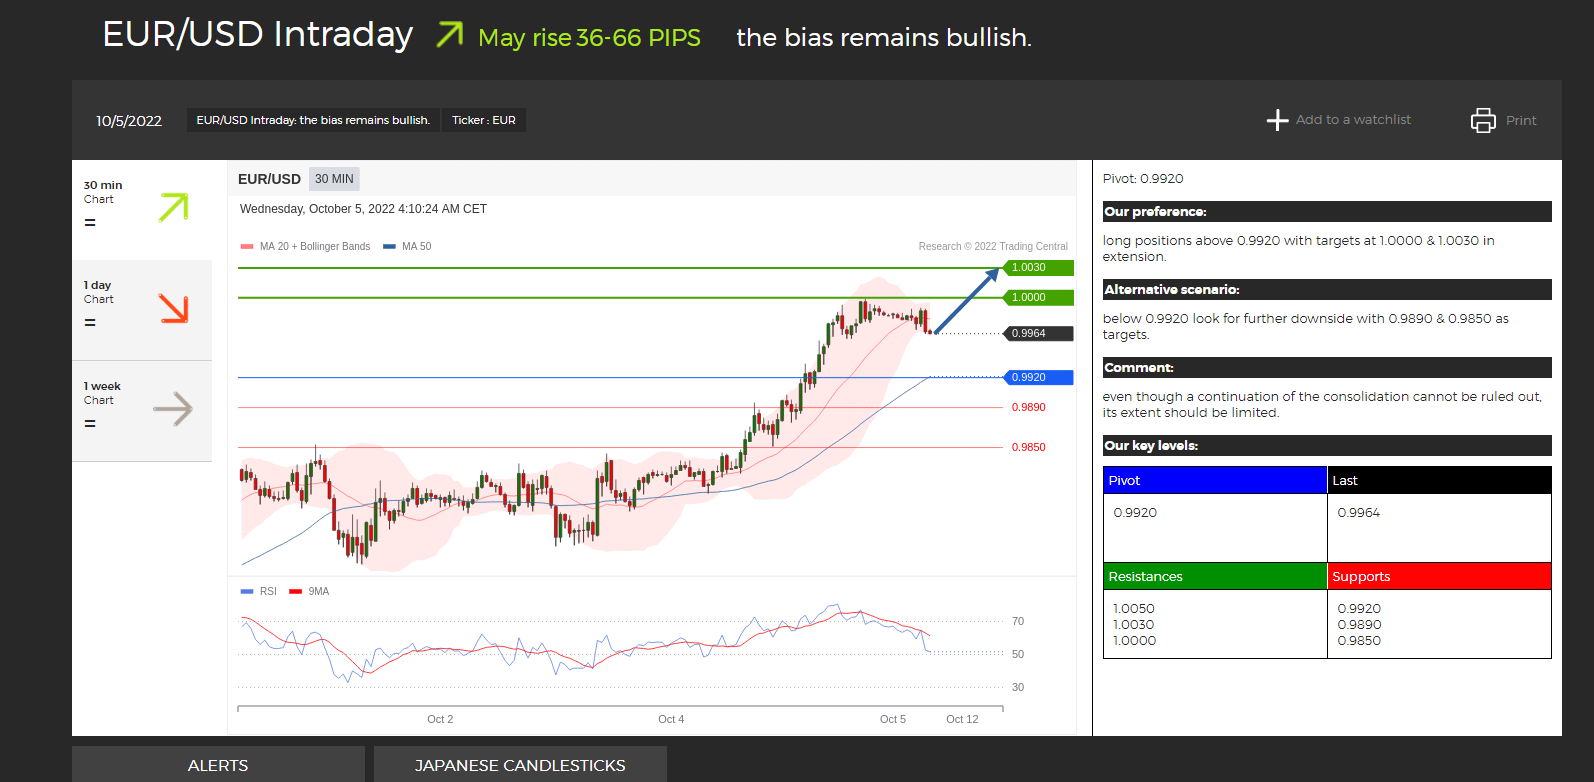
Task: Click the 0.9850 support level label
Action: tap(1028, 448)
